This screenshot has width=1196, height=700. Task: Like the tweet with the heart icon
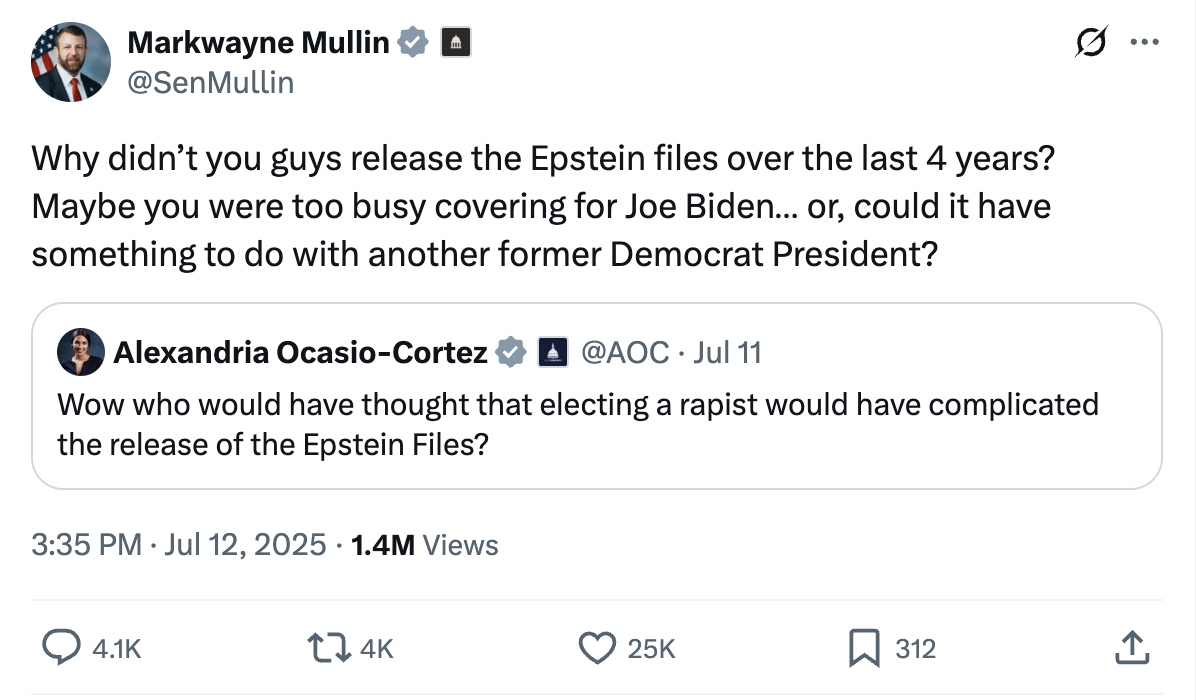(x=598, y=649)
